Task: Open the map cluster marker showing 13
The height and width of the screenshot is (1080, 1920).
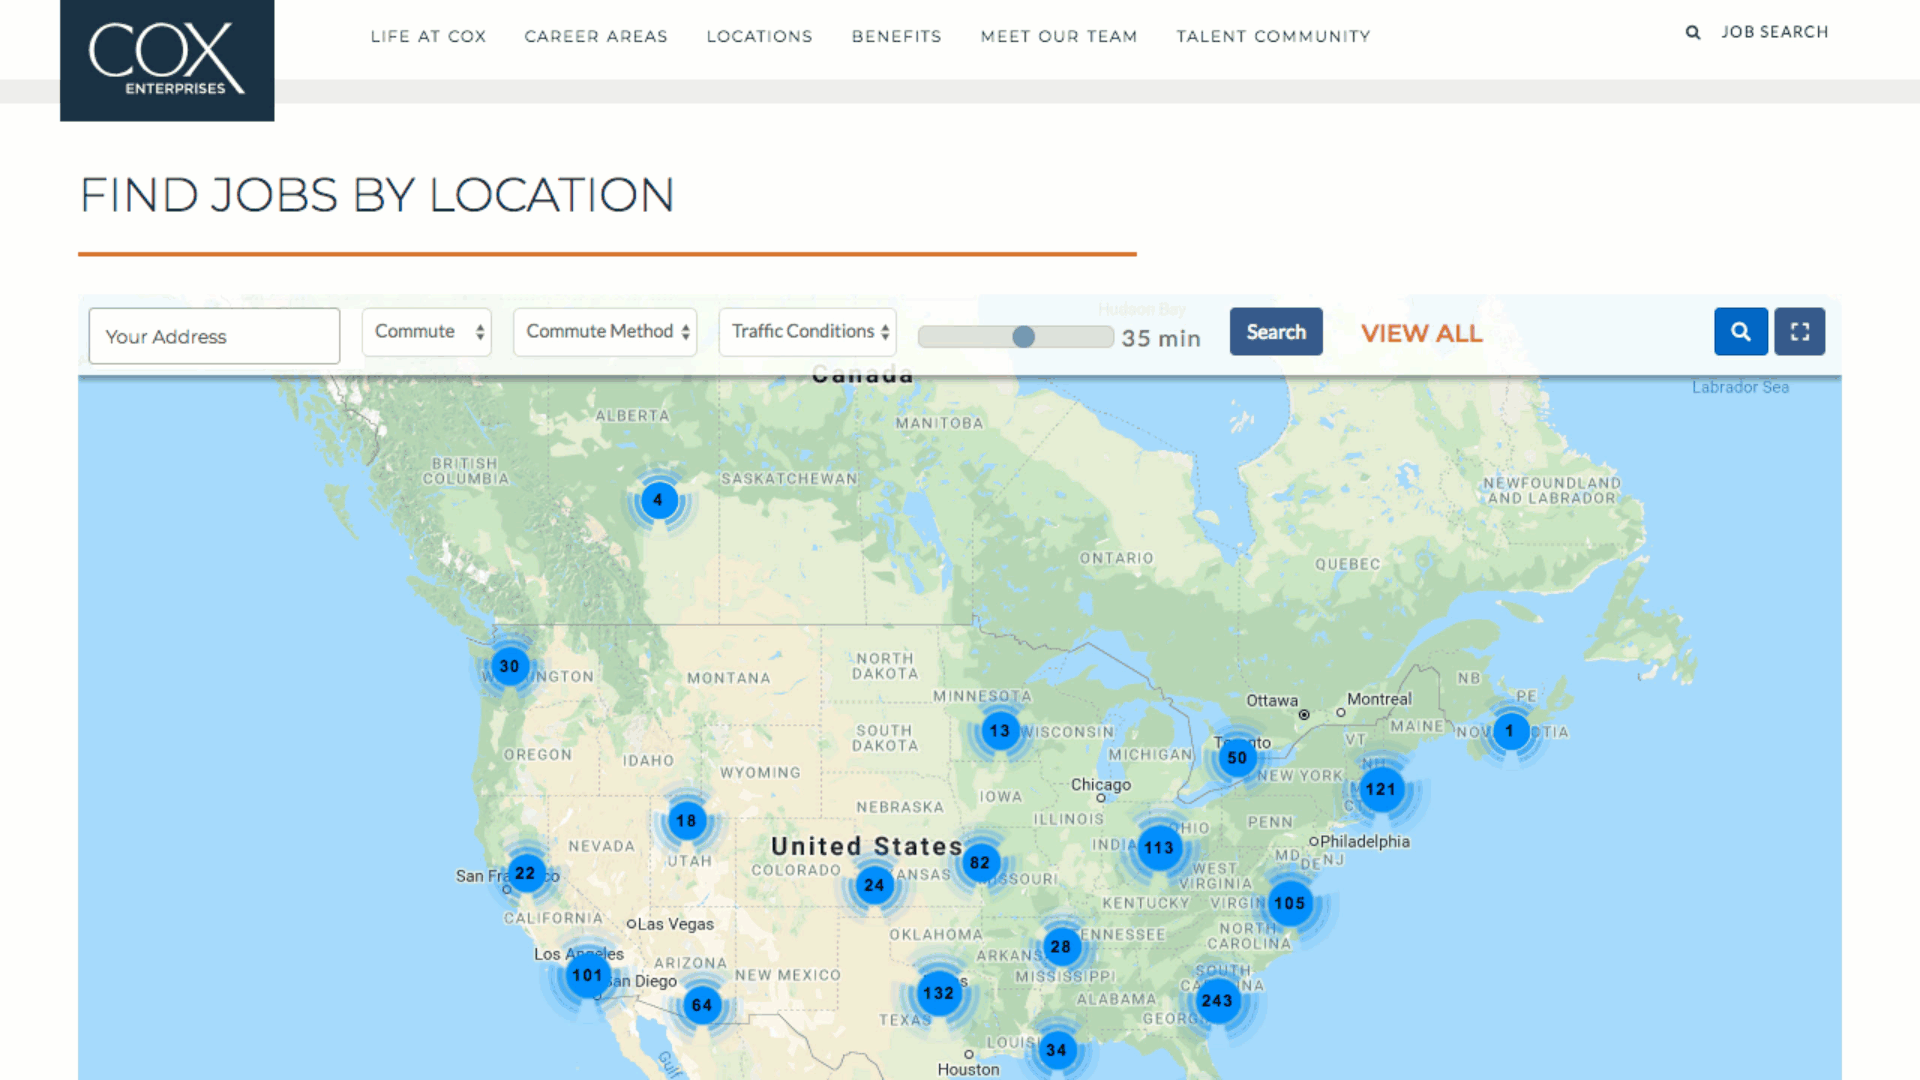Action: point(1000,731)
